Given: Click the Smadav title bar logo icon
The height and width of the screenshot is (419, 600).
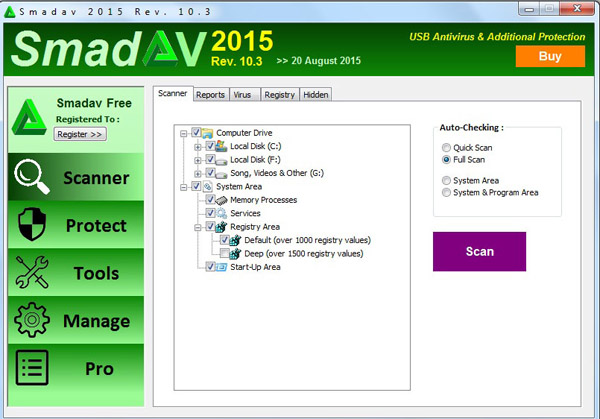Looking at the screenshot, I should (x=9, y=12).
